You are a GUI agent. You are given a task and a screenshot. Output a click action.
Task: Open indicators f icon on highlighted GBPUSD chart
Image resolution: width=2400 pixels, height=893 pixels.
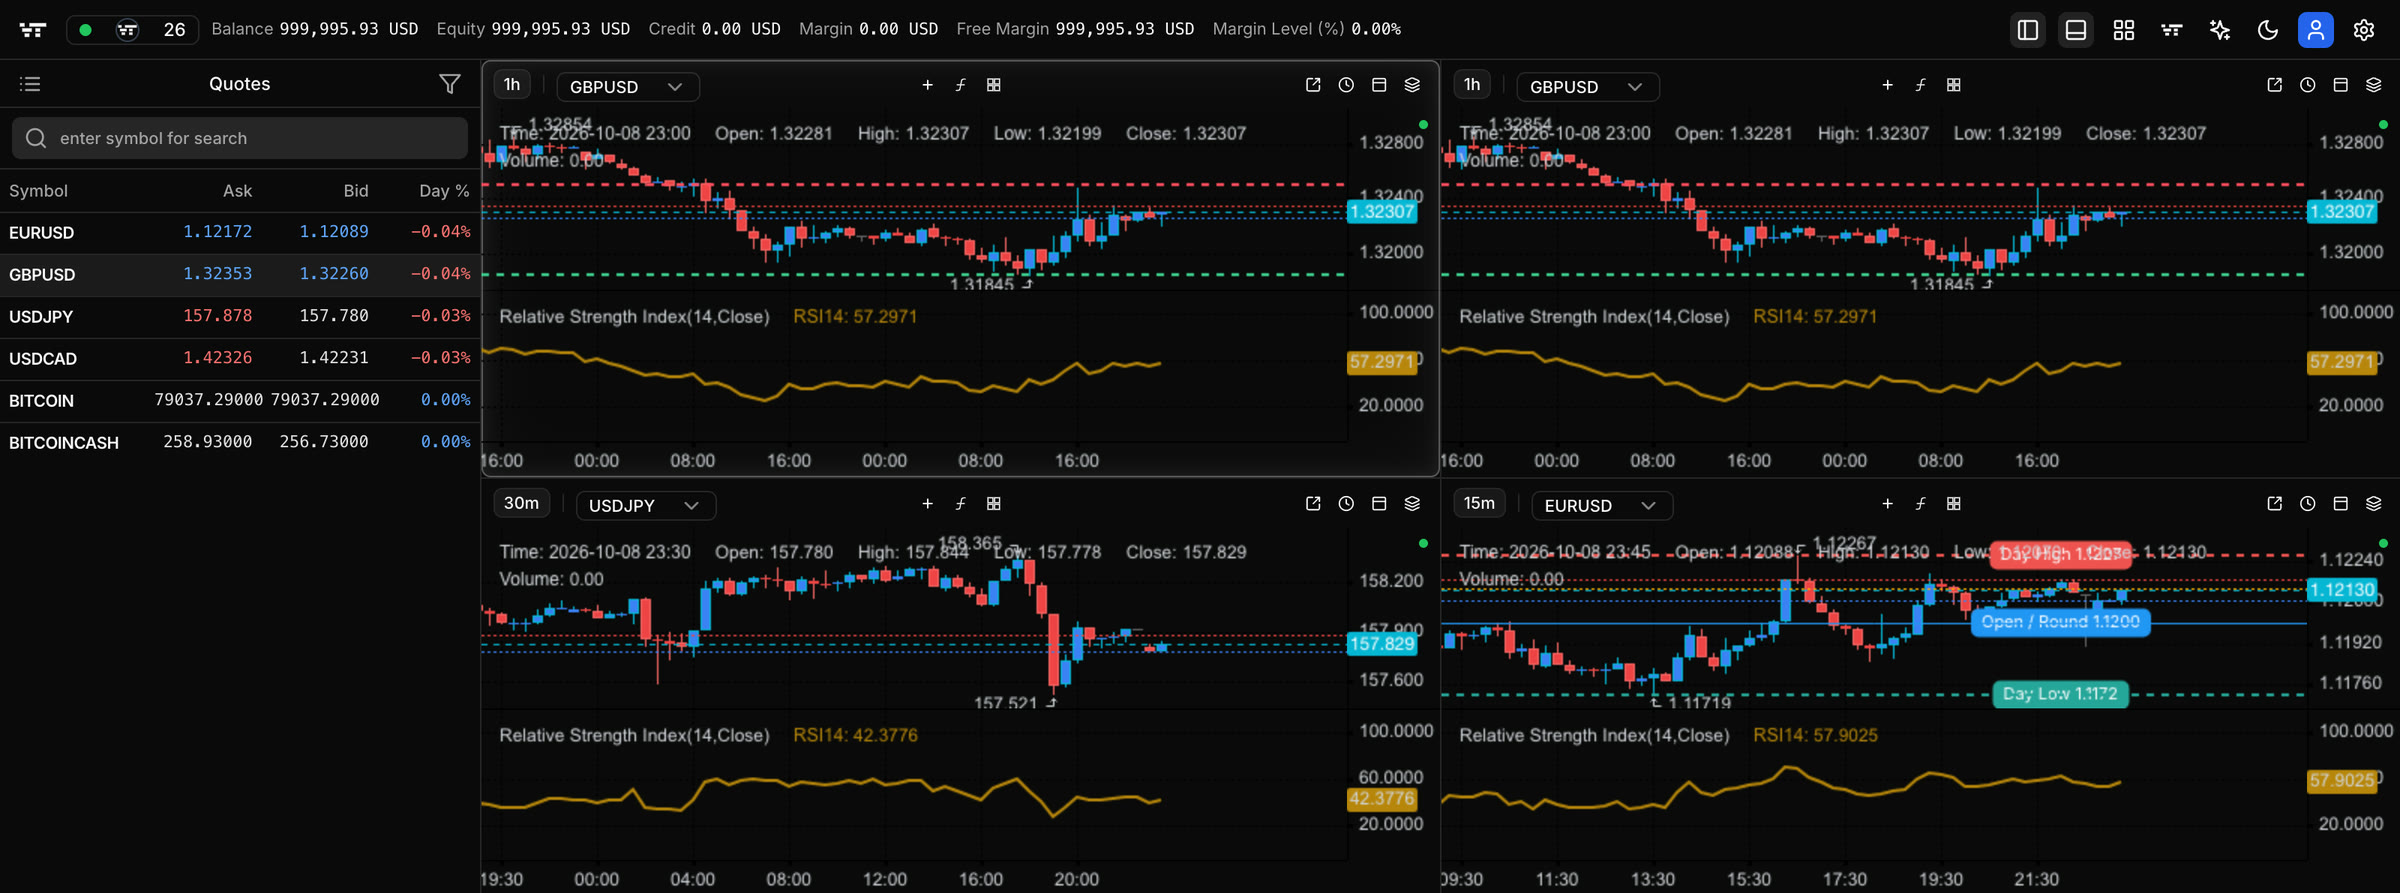(960, 86)
